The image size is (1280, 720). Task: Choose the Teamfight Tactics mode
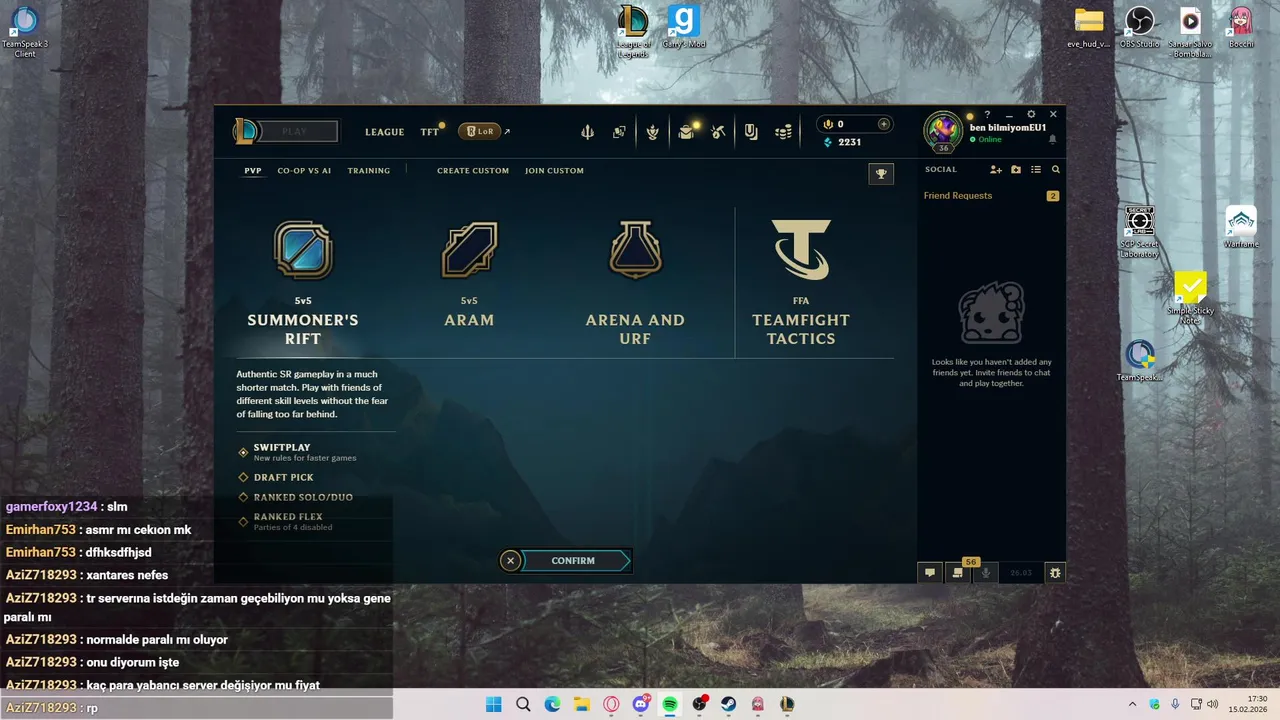(x=801, y=283)
